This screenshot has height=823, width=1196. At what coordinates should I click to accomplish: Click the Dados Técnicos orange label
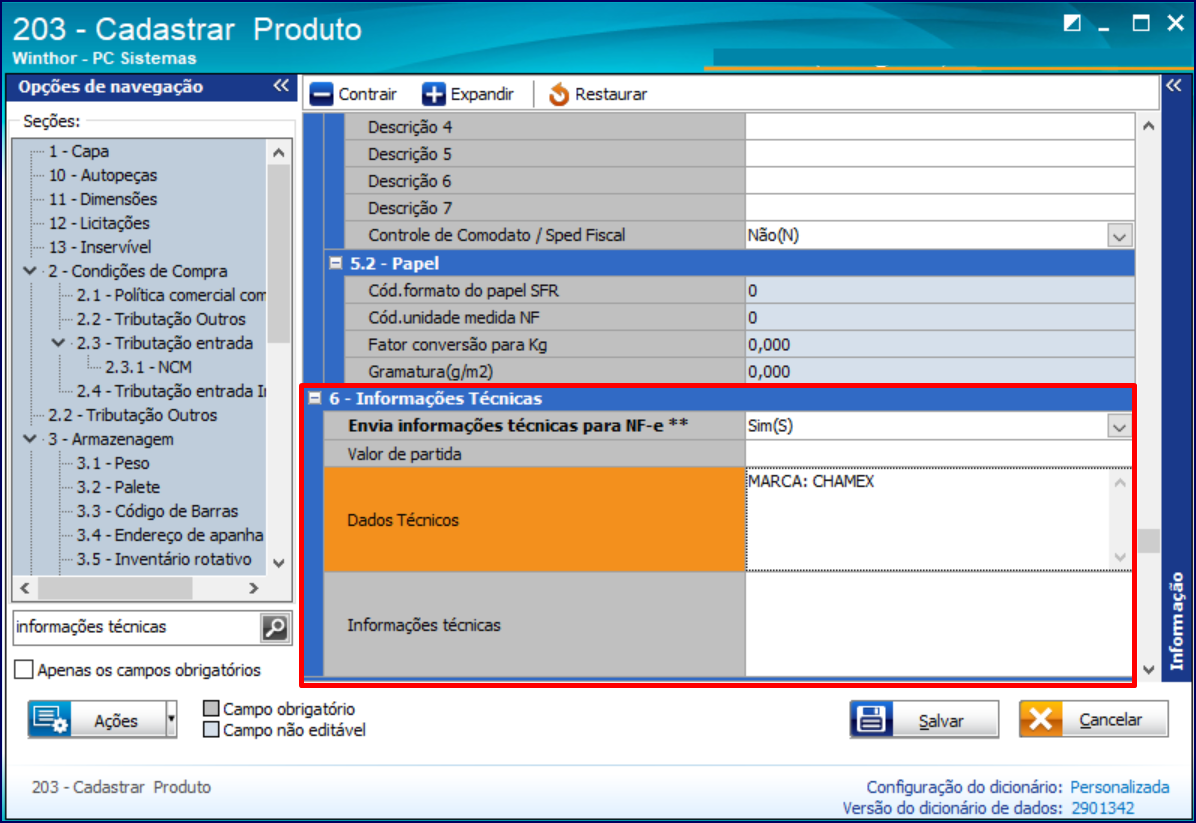[x=534, y=519]
